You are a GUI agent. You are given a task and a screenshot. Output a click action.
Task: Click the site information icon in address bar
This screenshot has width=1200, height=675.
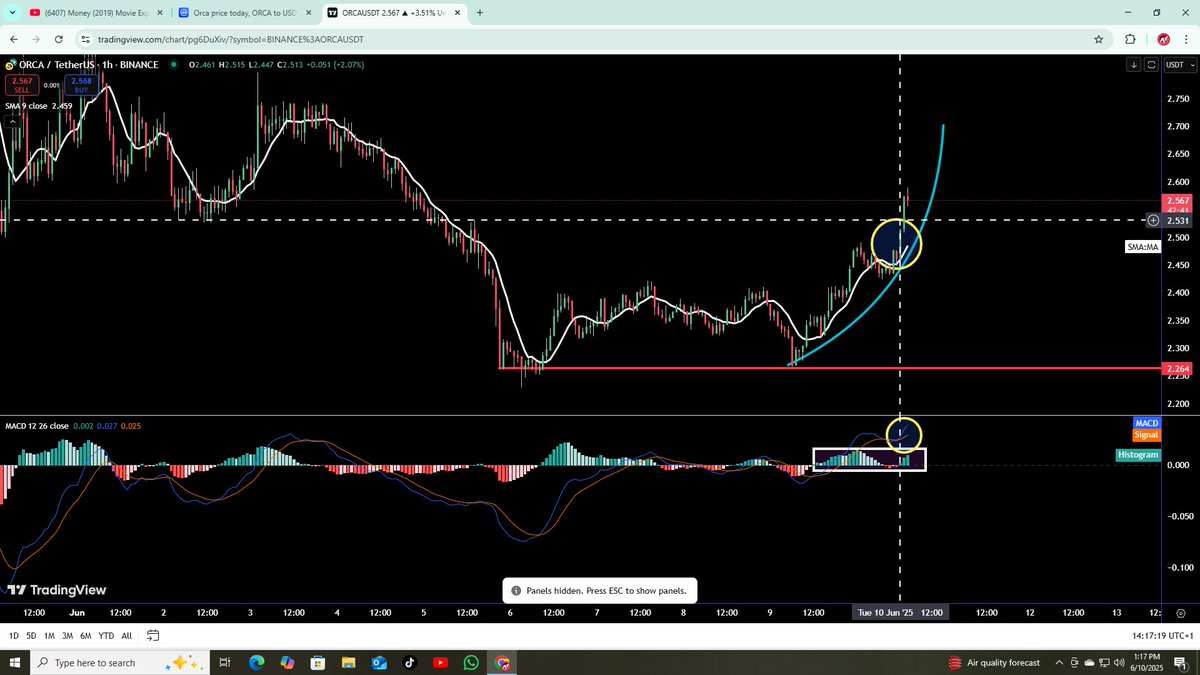point(85,39)
